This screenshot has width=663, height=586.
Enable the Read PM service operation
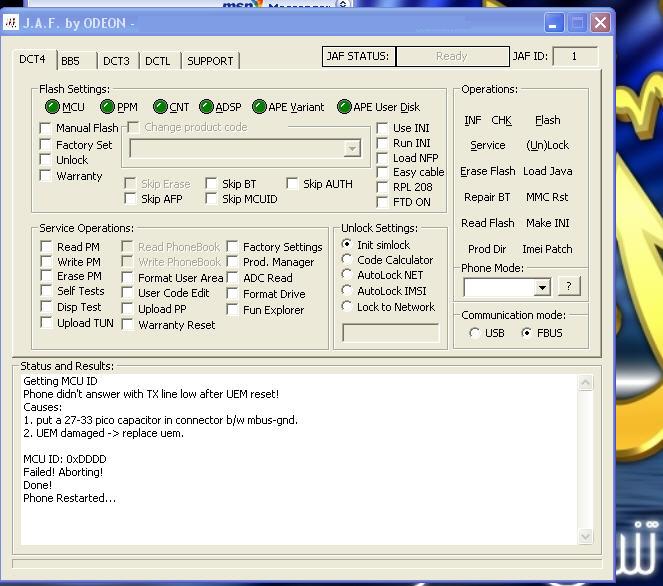[46, 246]
